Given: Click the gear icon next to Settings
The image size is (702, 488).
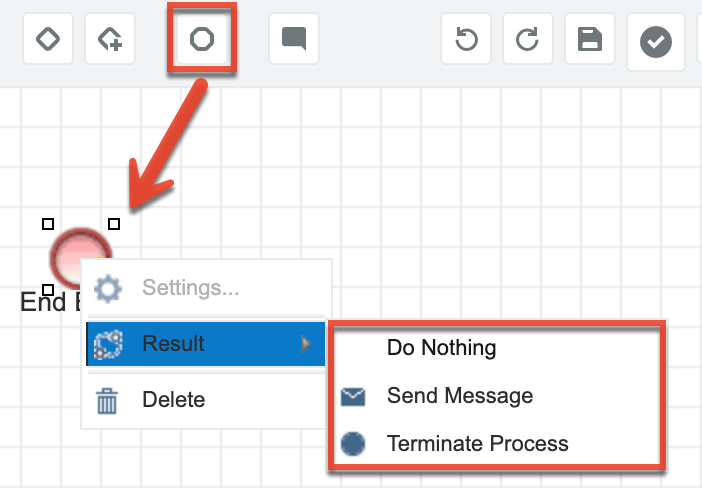Looking at the screenshot, I should [108, 289].
